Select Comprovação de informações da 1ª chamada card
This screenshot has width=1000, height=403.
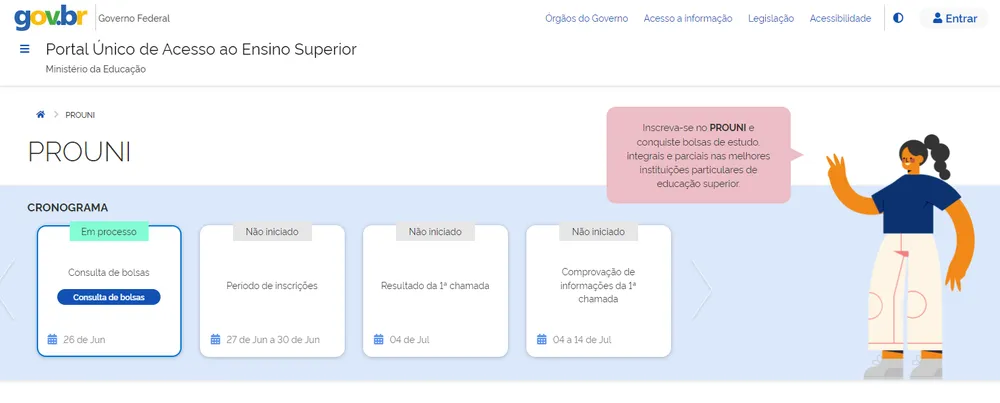(x=599, y=291)
